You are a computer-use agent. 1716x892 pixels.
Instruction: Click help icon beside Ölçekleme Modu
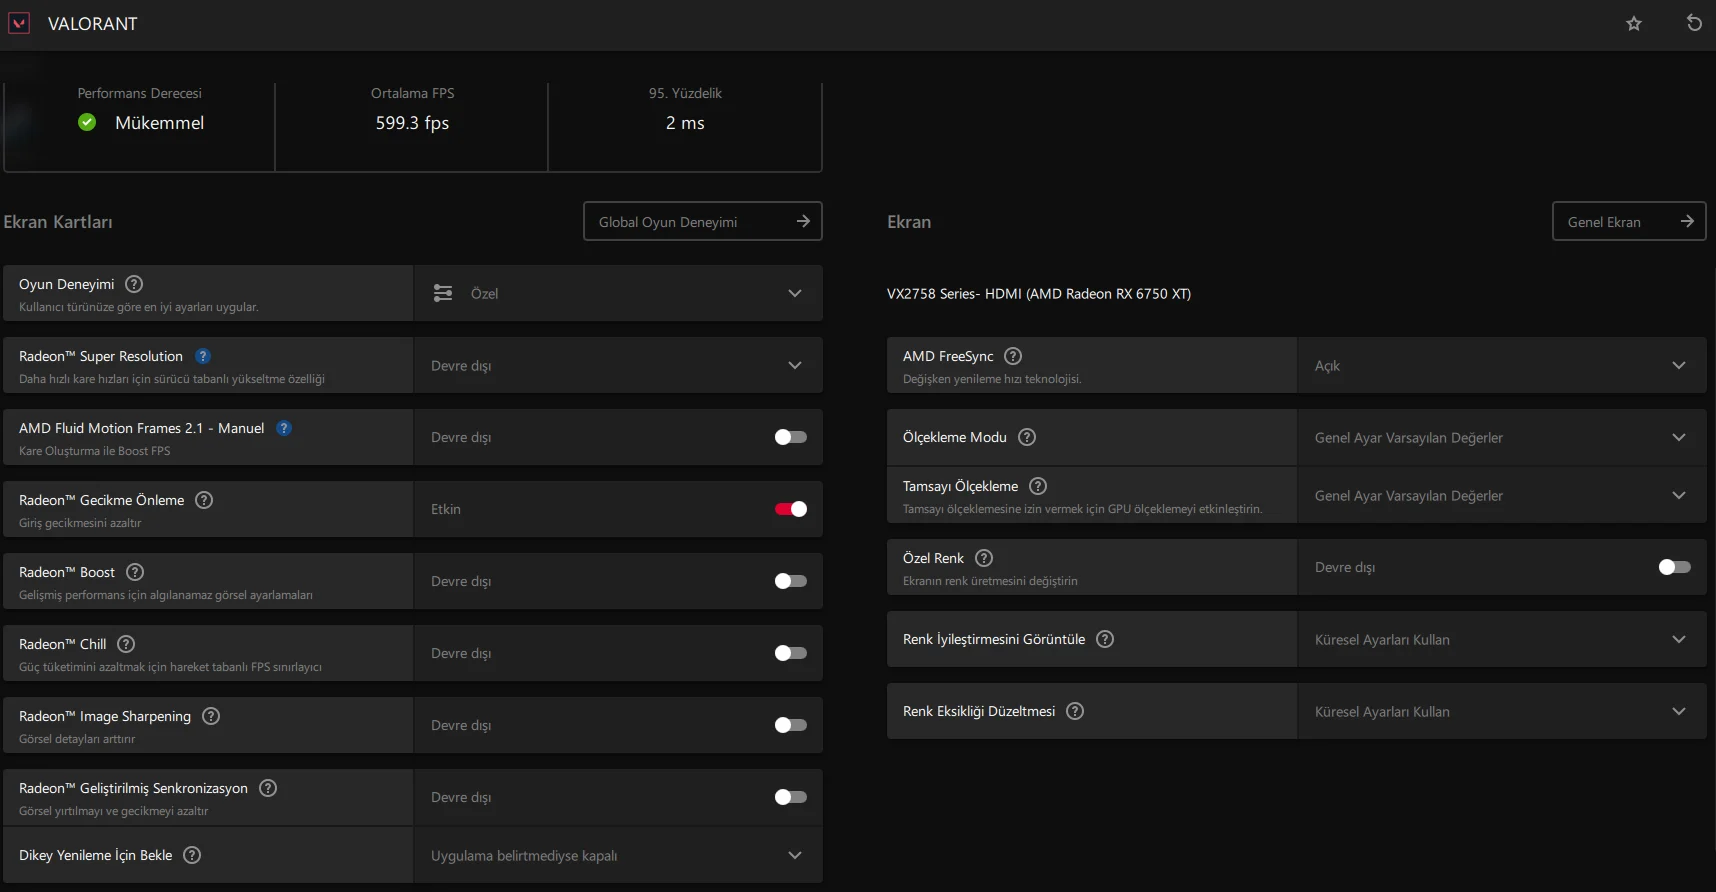[x=1027, y=437]
